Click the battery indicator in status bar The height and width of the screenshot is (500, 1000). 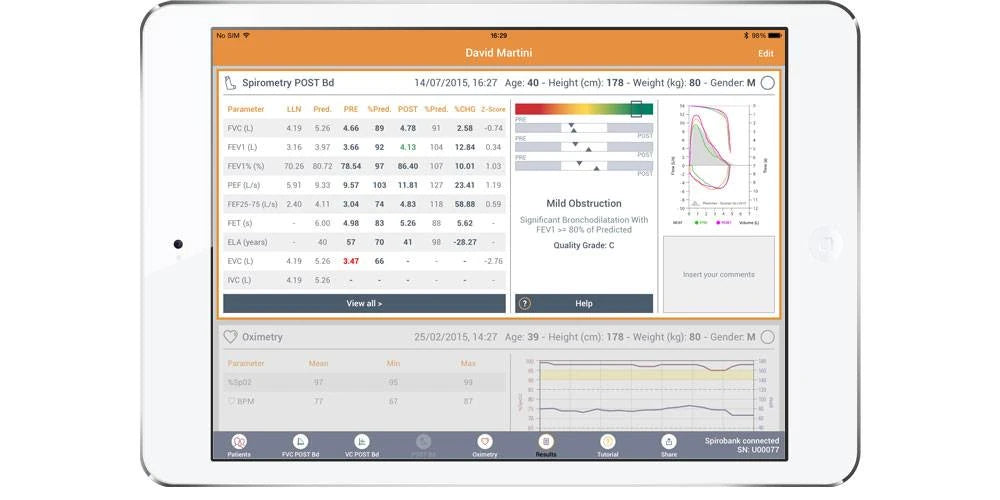tap(775, 36)
